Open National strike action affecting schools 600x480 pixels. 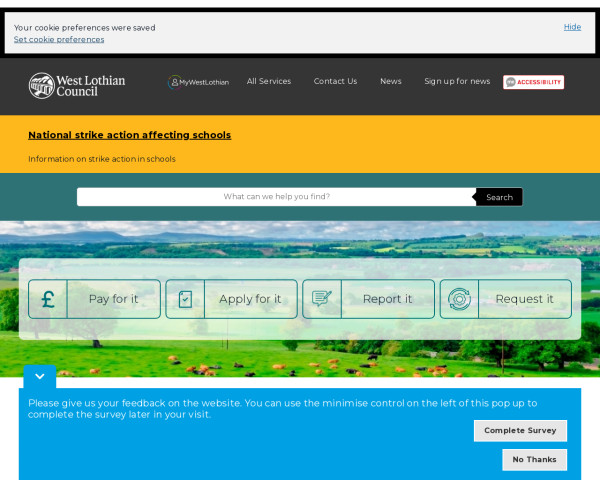coord(130,135)
